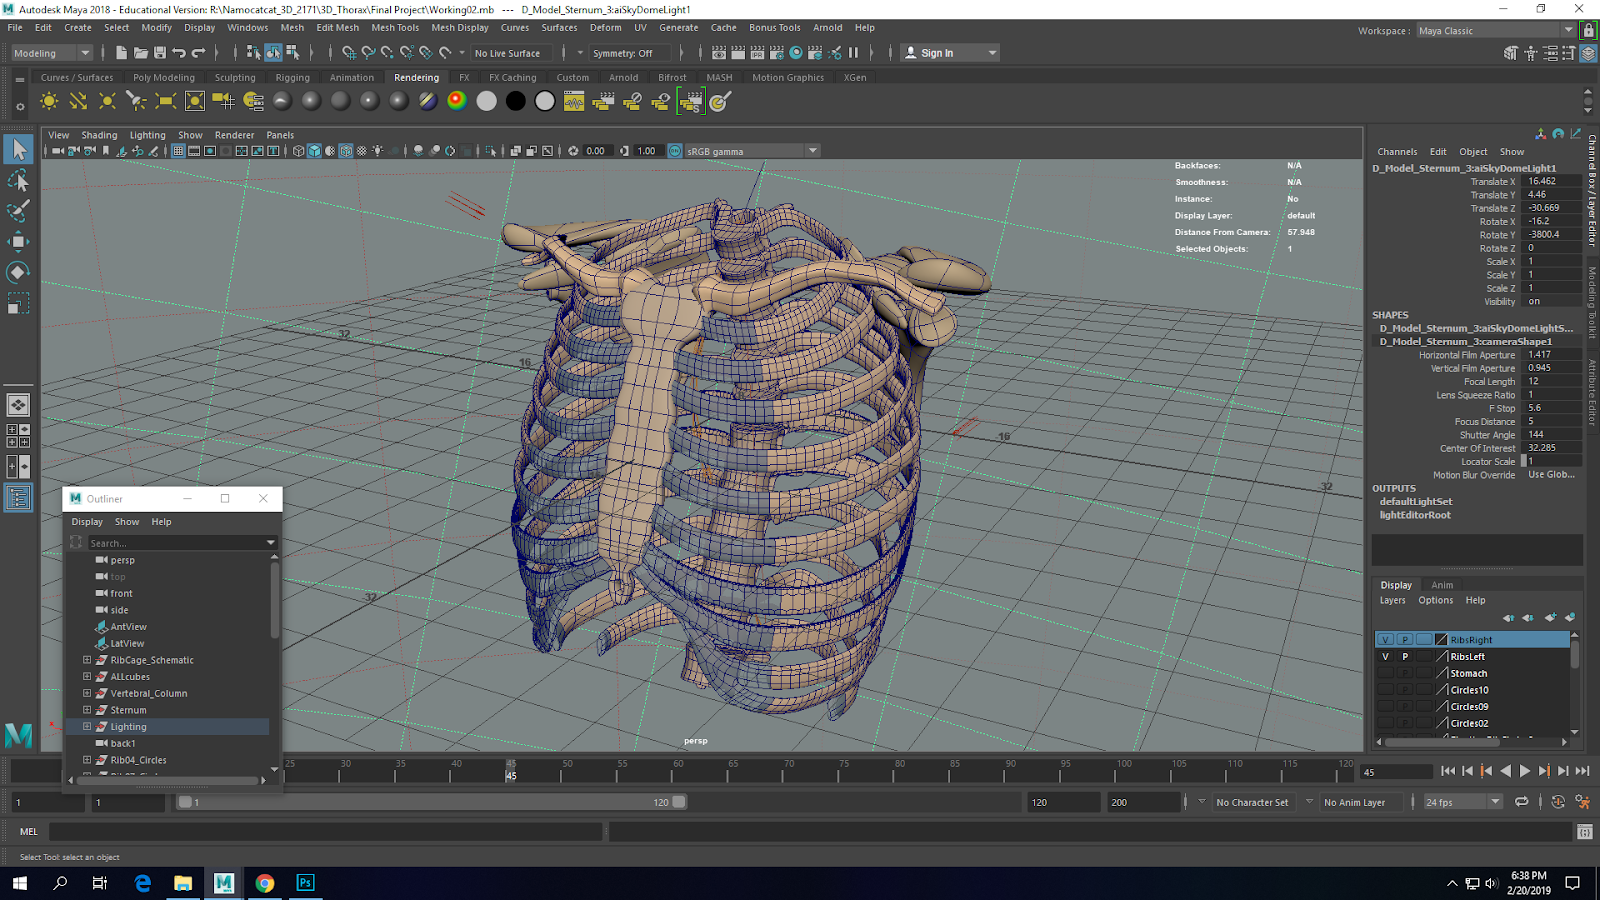Viewport: 1600px width, 900px height.
Task: Click the No Character Set button
Action: [x=1253, y=801]
